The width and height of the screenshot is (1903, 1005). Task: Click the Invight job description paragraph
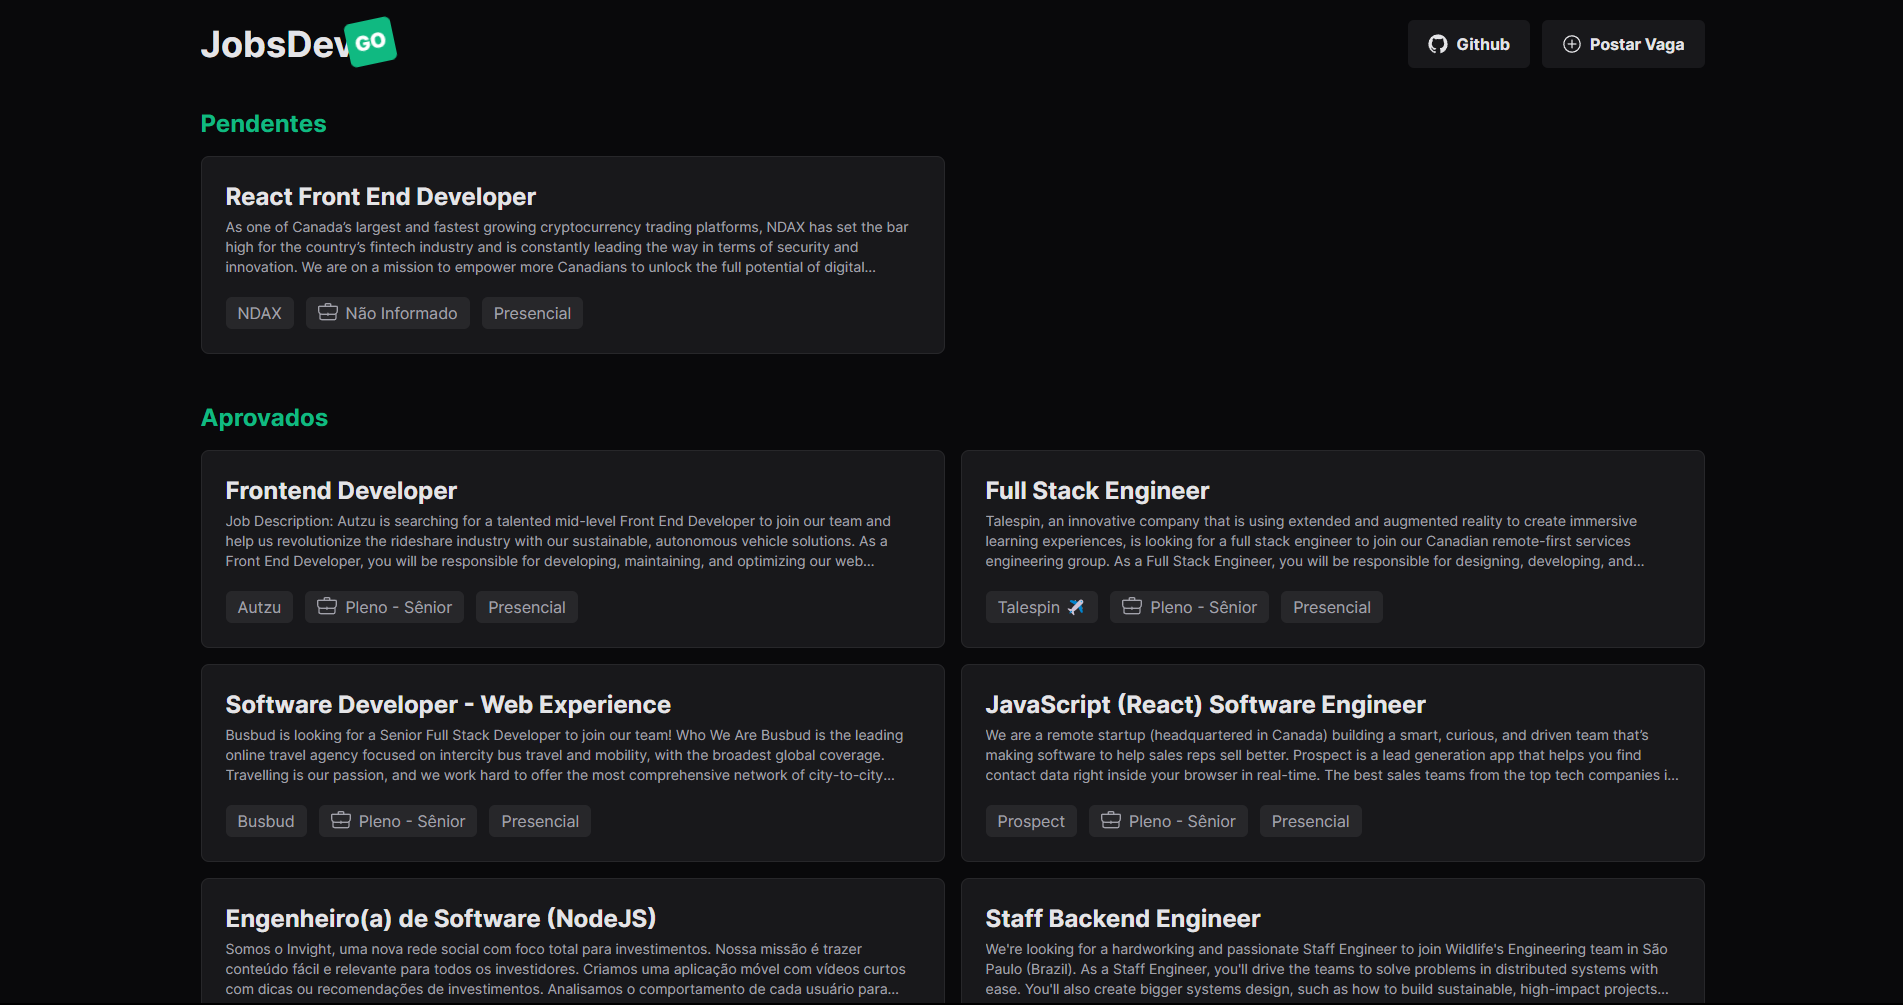(565, 969)
